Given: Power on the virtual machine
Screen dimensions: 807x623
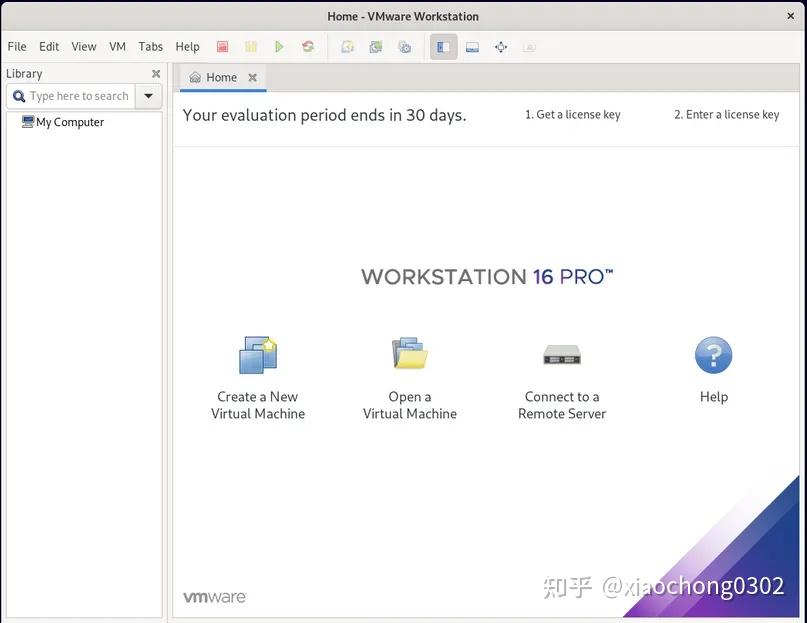Looking at the screenshot, I should click(x=279, y=46).
